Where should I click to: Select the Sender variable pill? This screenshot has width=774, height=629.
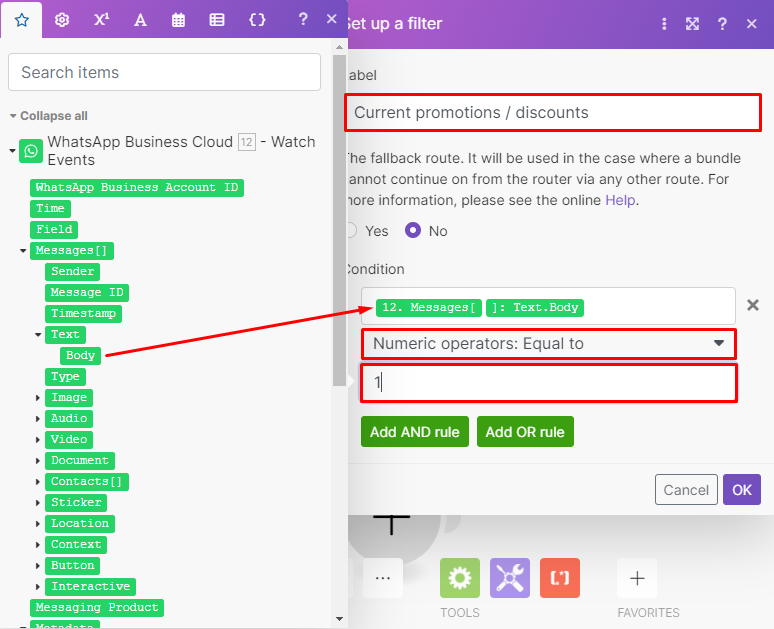[73, 272]
